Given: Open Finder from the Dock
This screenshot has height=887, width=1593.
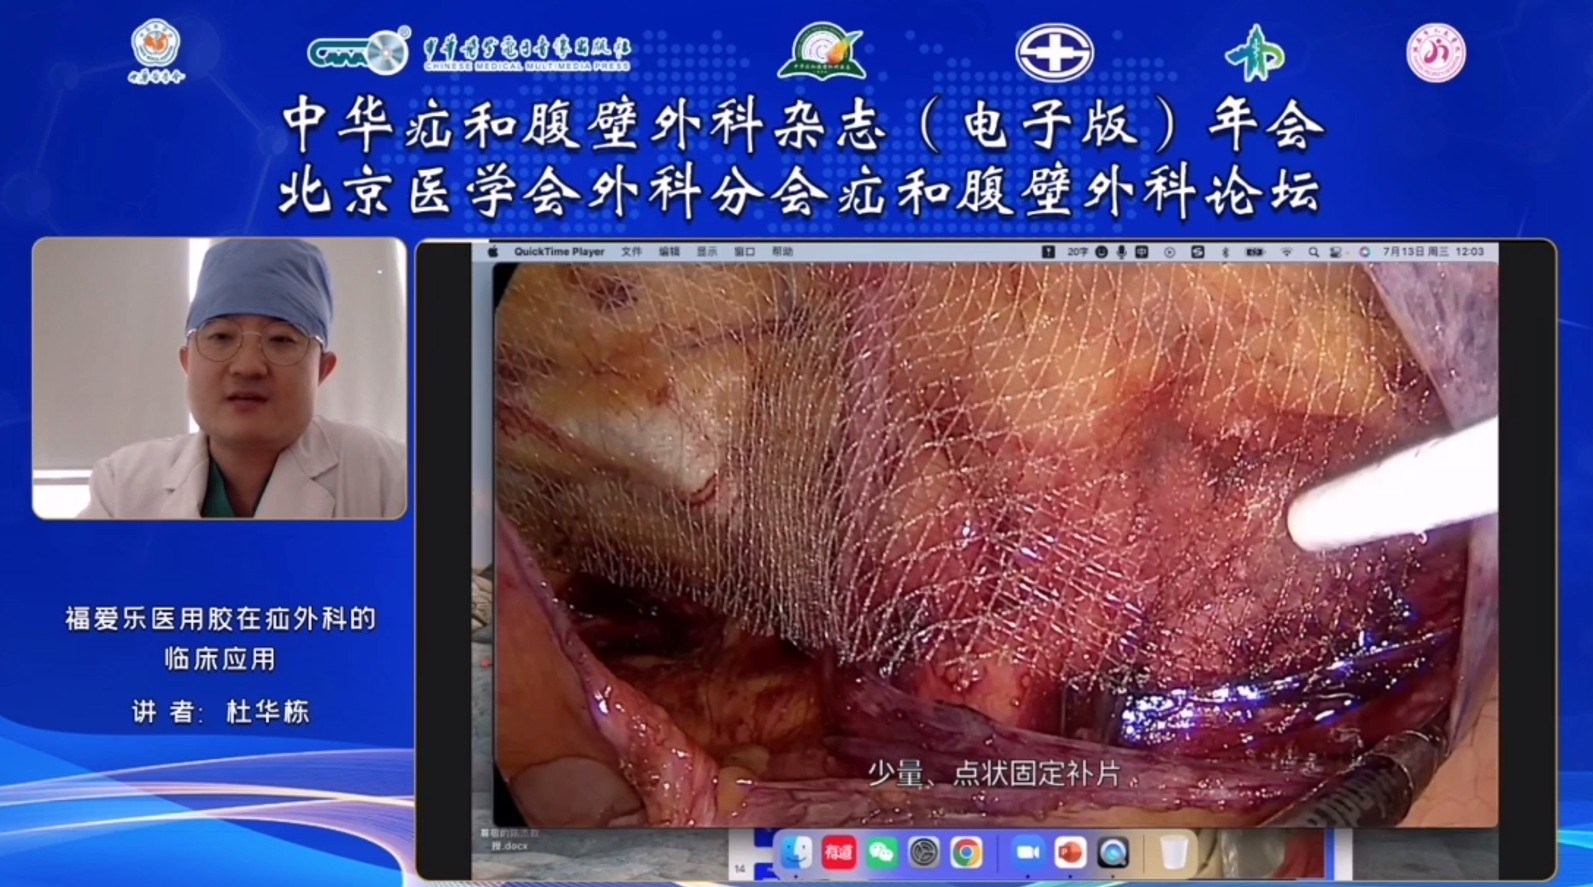Looking at the screenshot, I should tap(796, 853).
